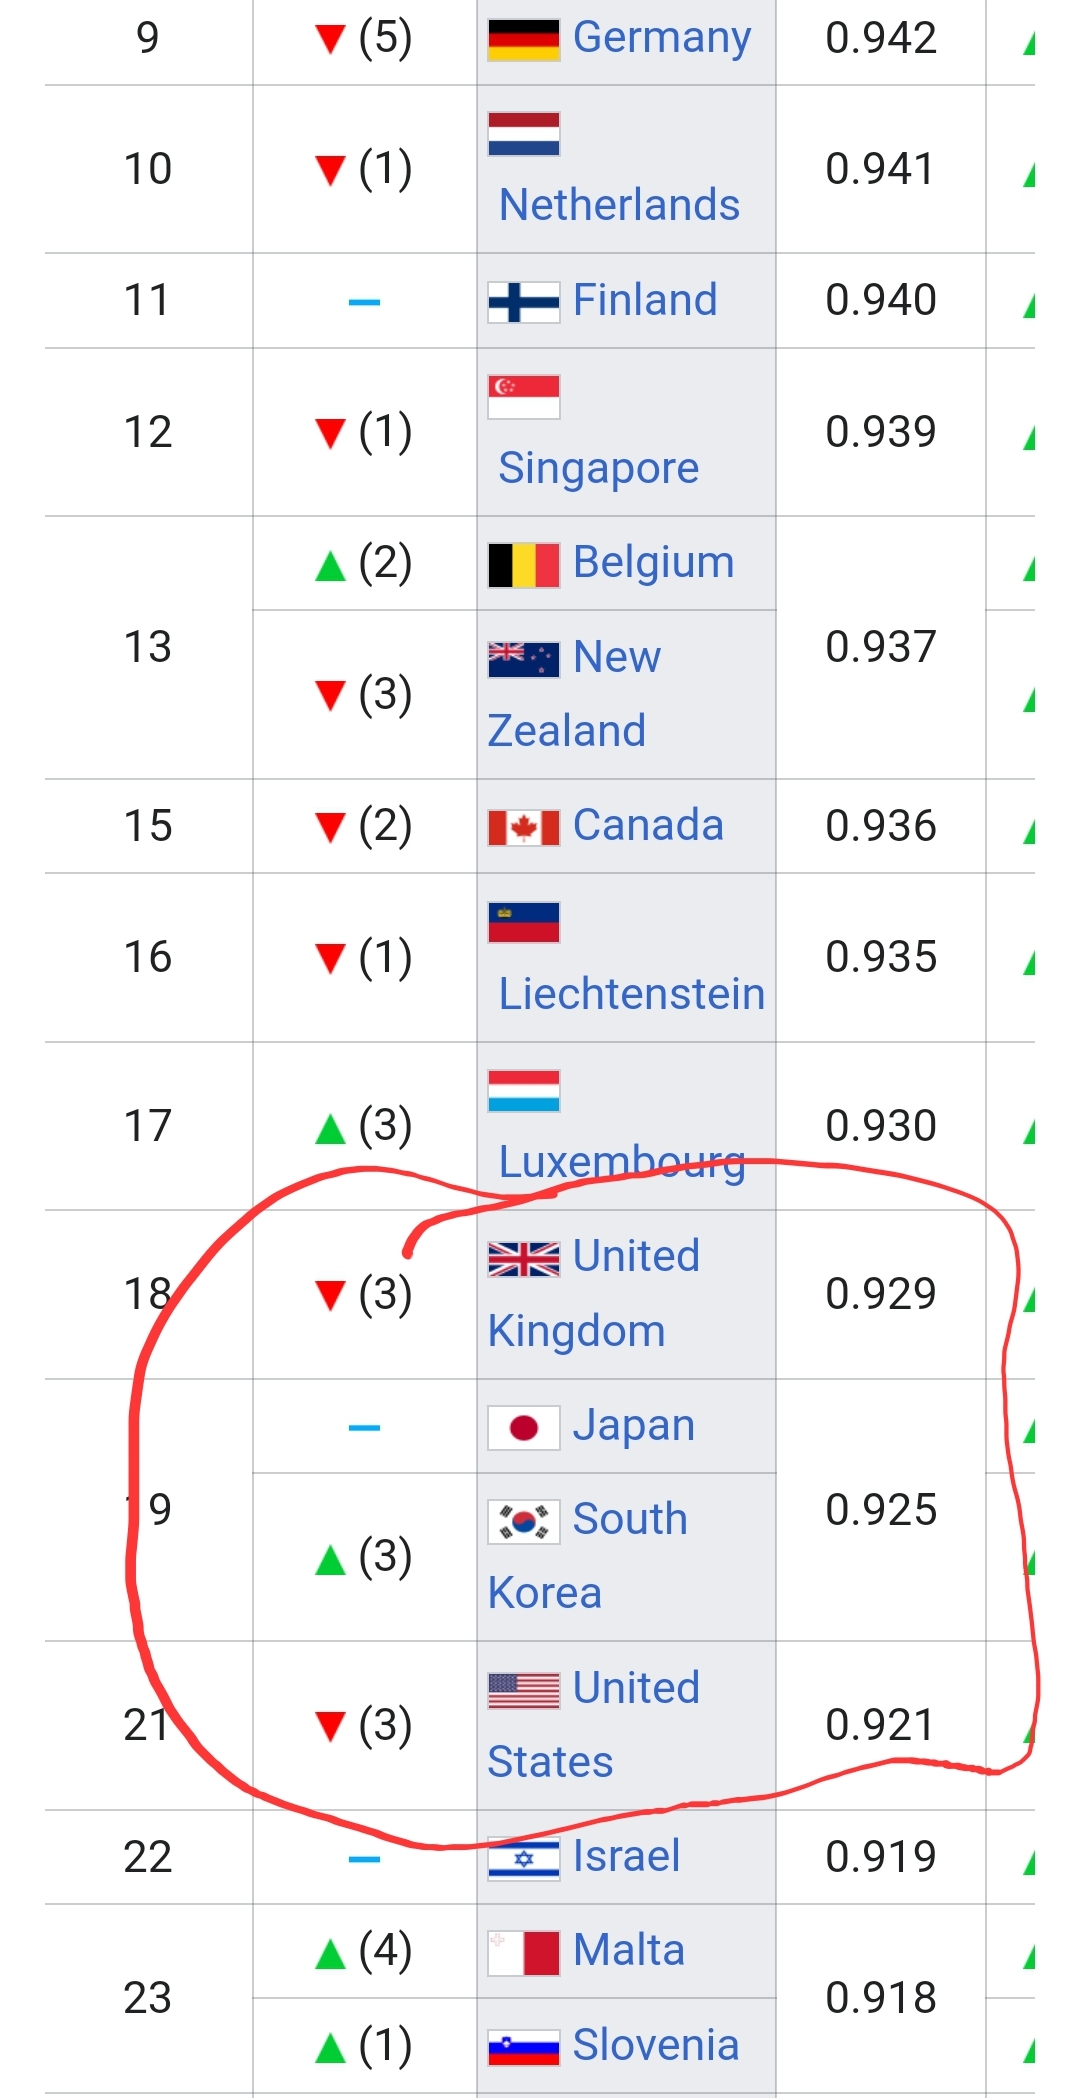Click the Germany flag icon

click(523, 40)
